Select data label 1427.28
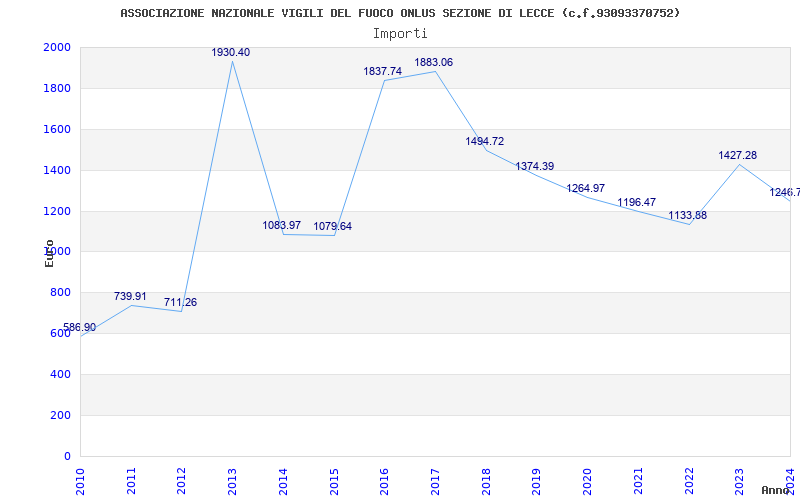The image size is (800, 500). pos(738,155)
